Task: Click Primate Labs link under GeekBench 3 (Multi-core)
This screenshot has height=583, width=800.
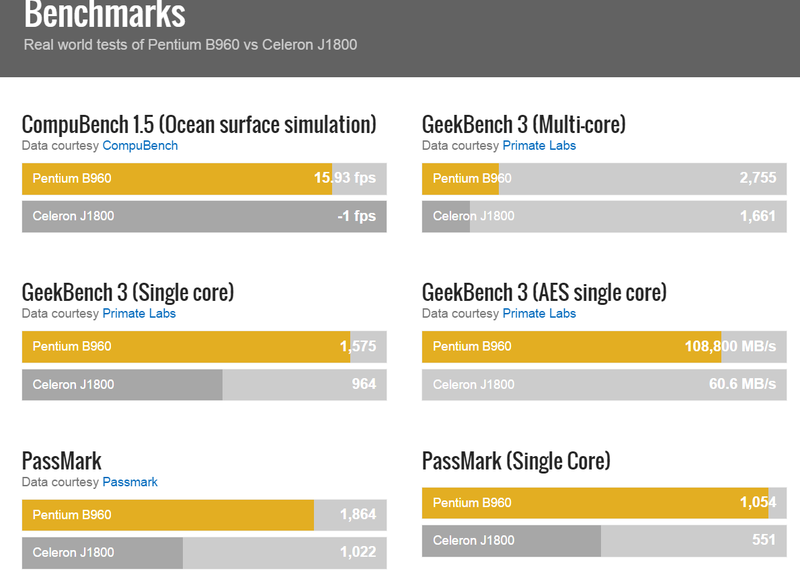Action: click(539, 145)
